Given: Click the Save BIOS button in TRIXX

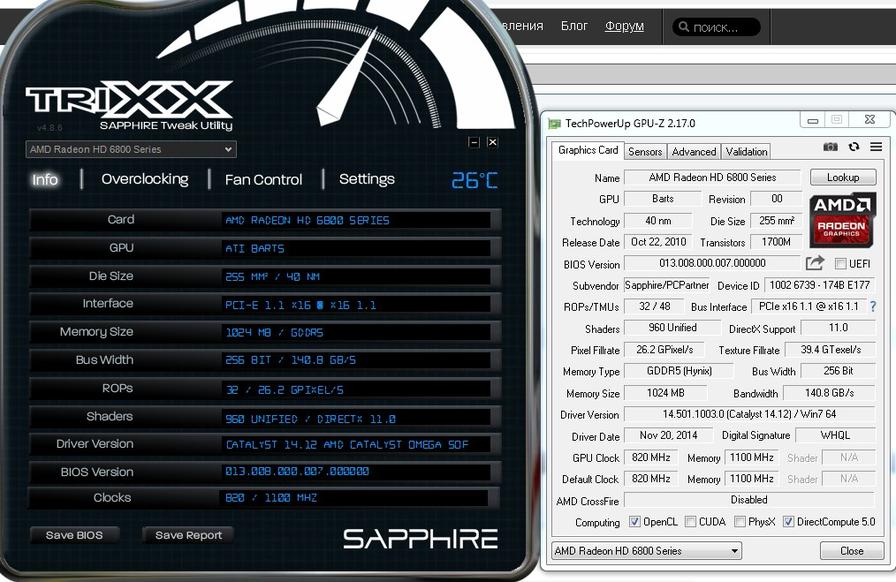Looking at the screenshot, I should click(74, 535).
